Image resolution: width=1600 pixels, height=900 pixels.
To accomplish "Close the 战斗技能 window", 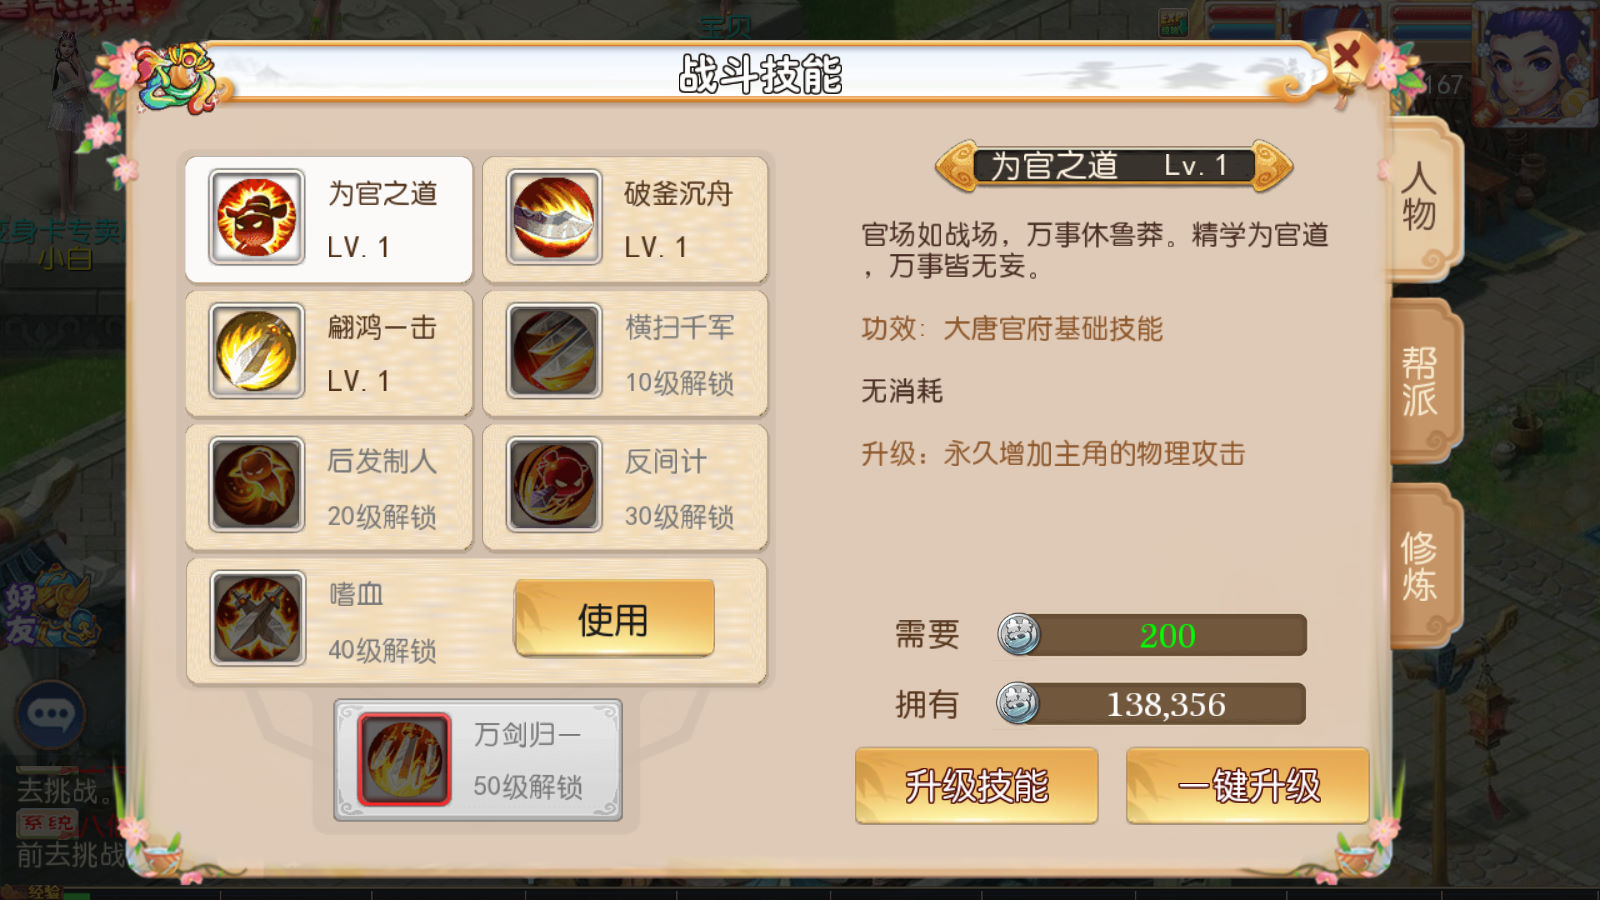I will click(1347, 54).
